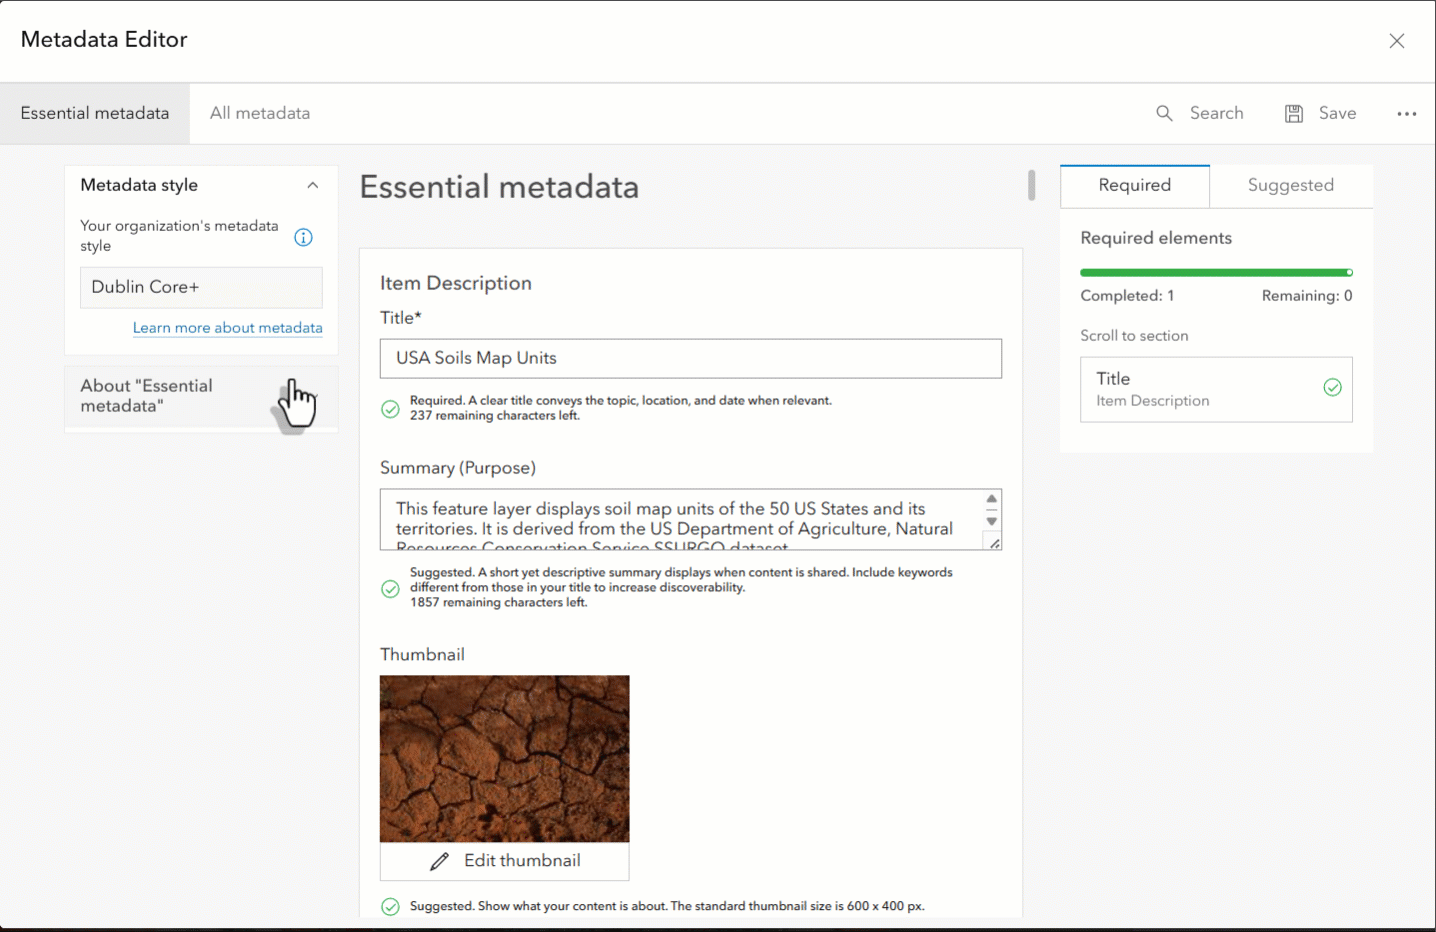Click the metadata style info icon

pos(303,237)
